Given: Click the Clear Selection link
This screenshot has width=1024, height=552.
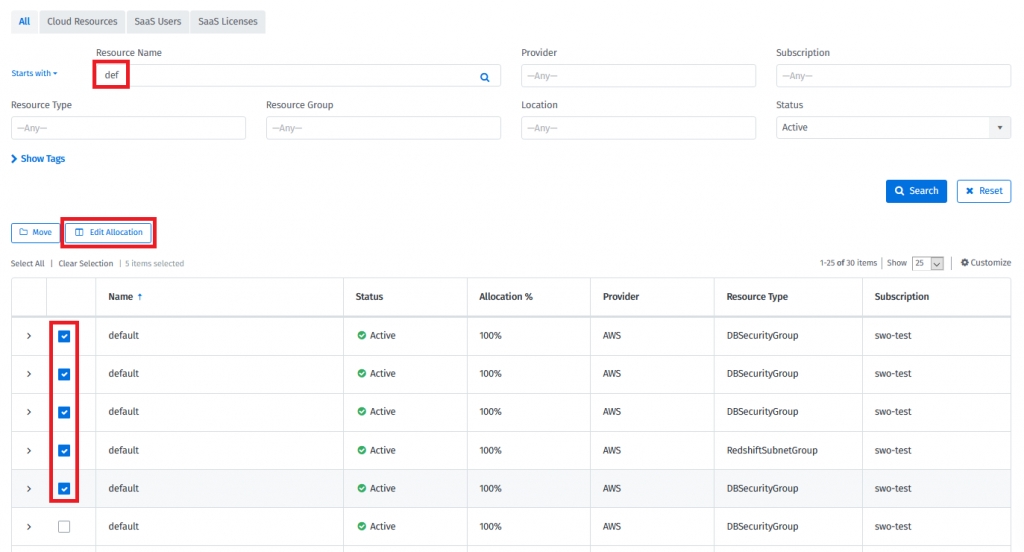Looking at the screenshot, I should pyautogui.click(x=85, y=264).
